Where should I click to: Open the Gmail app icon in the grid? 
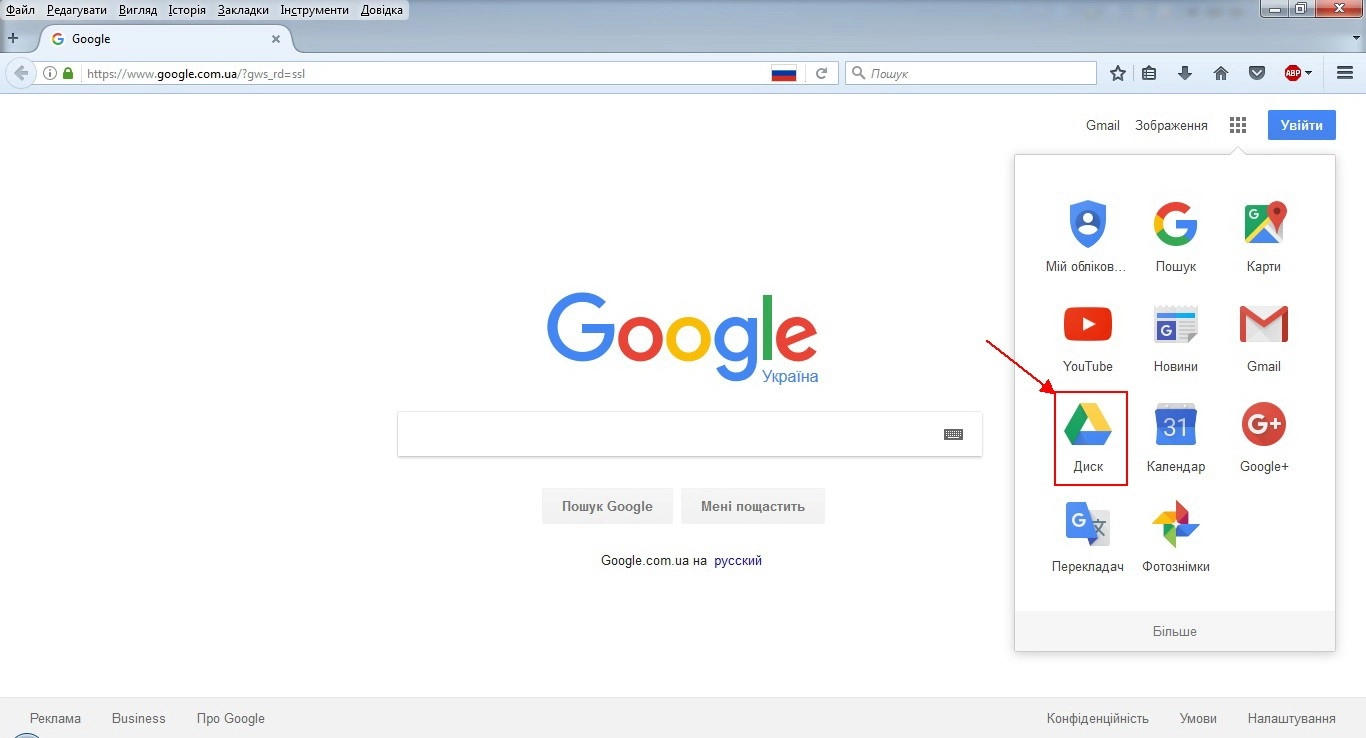(1264, 336)
